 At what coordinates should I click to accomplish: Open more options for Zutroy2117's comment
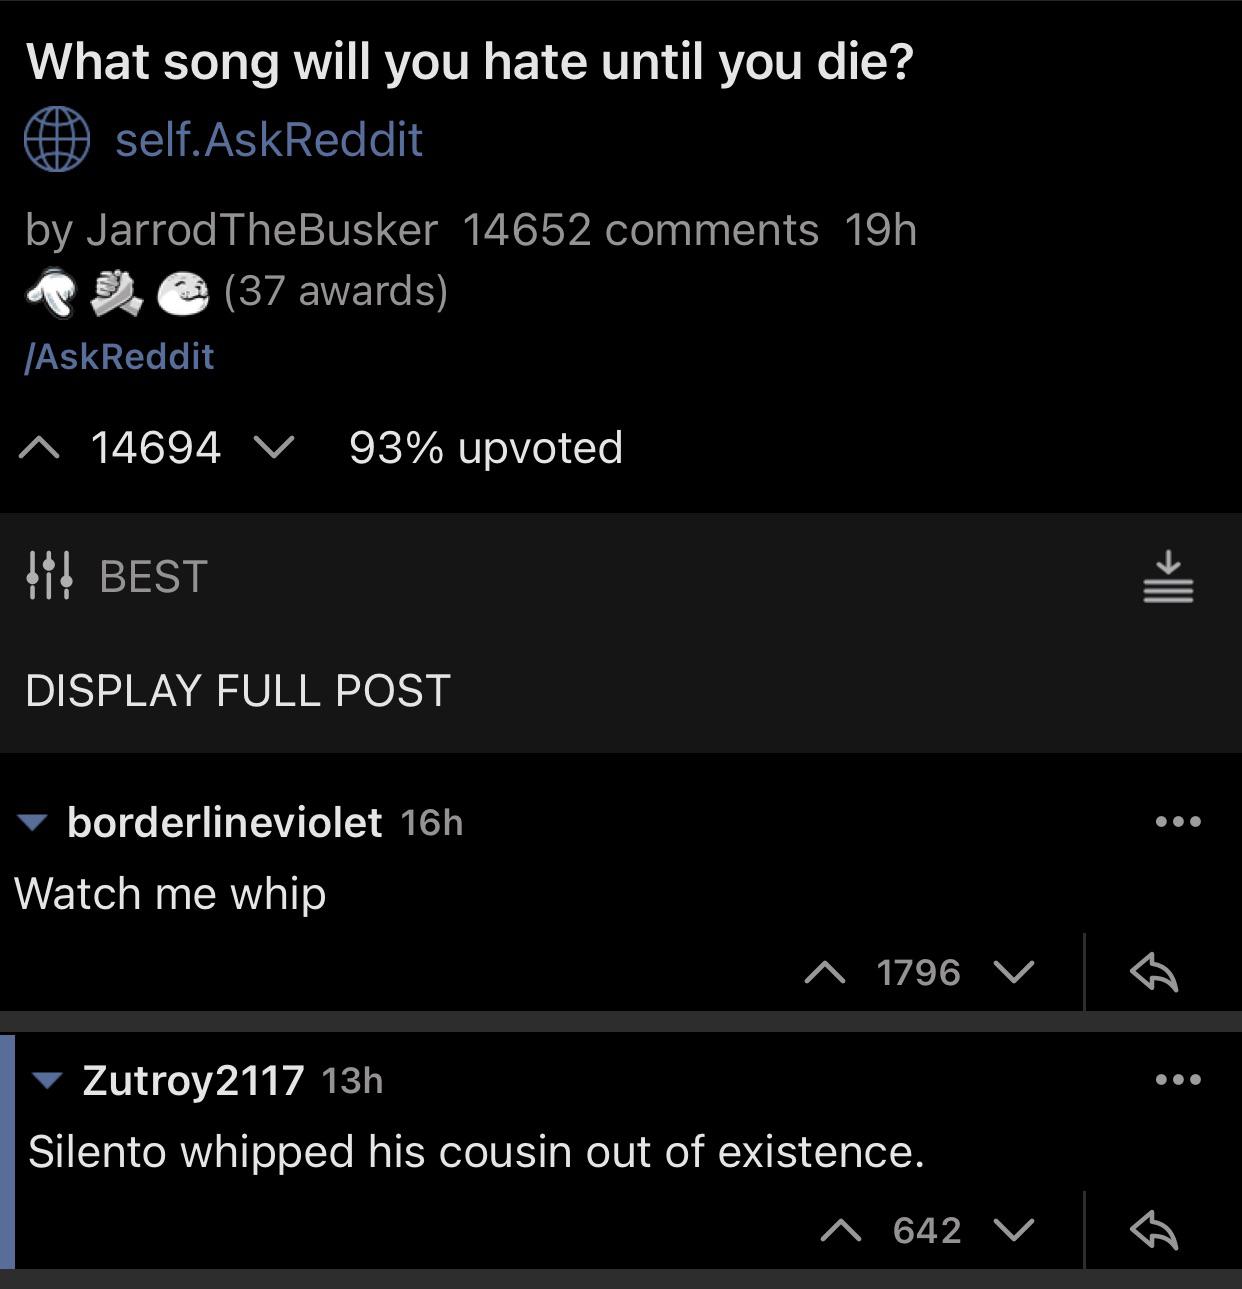point(1178,1079)
